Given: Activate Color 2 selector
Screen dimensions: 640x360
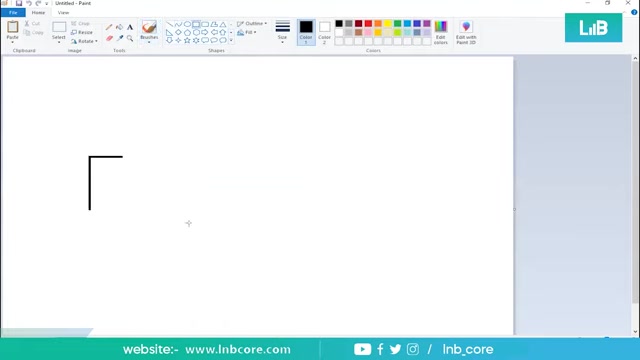Looking at the screenshot, I should pyautogui.click(x=324, y=32).
